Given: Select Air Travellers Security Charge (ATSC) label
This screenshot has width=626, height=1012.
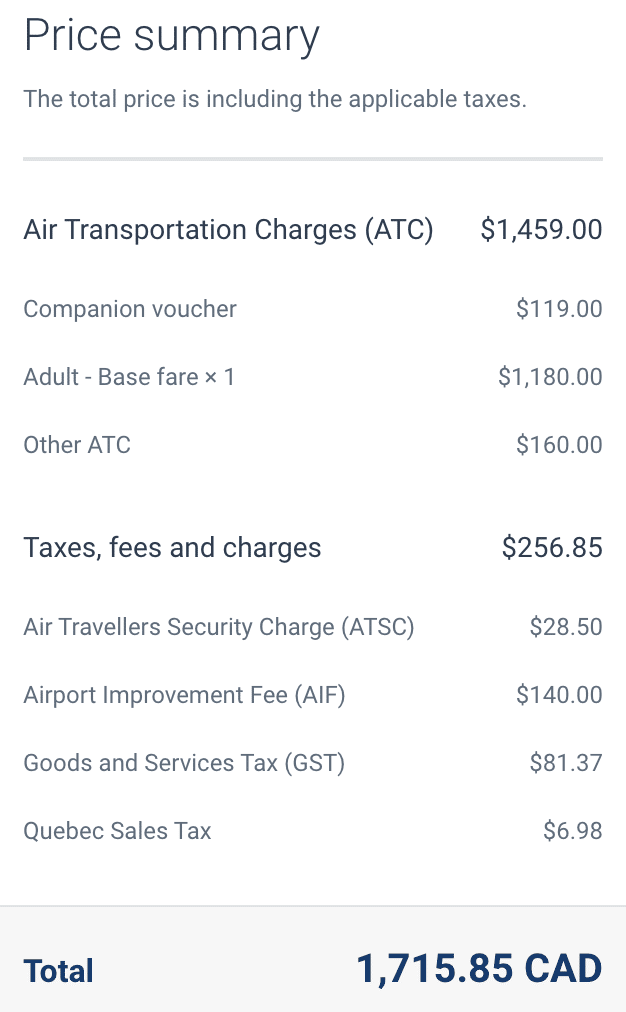Looking at the screenshot, I should point(218,627).
